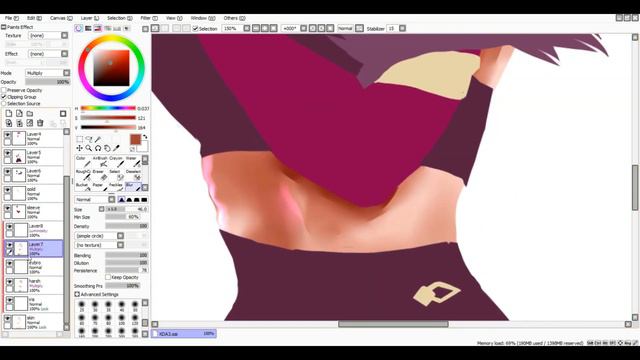Select the zoom magnifier tool

click(x=89, y=148)
